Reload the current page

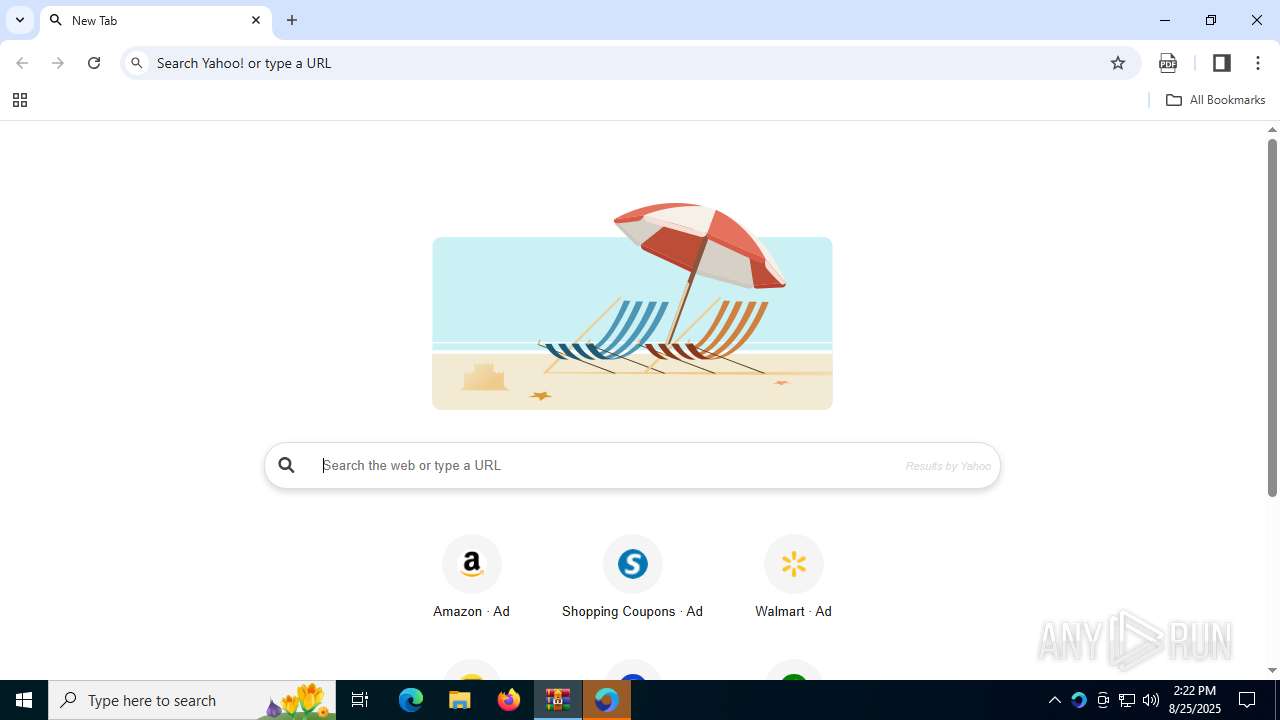click(x=94, y=63)
